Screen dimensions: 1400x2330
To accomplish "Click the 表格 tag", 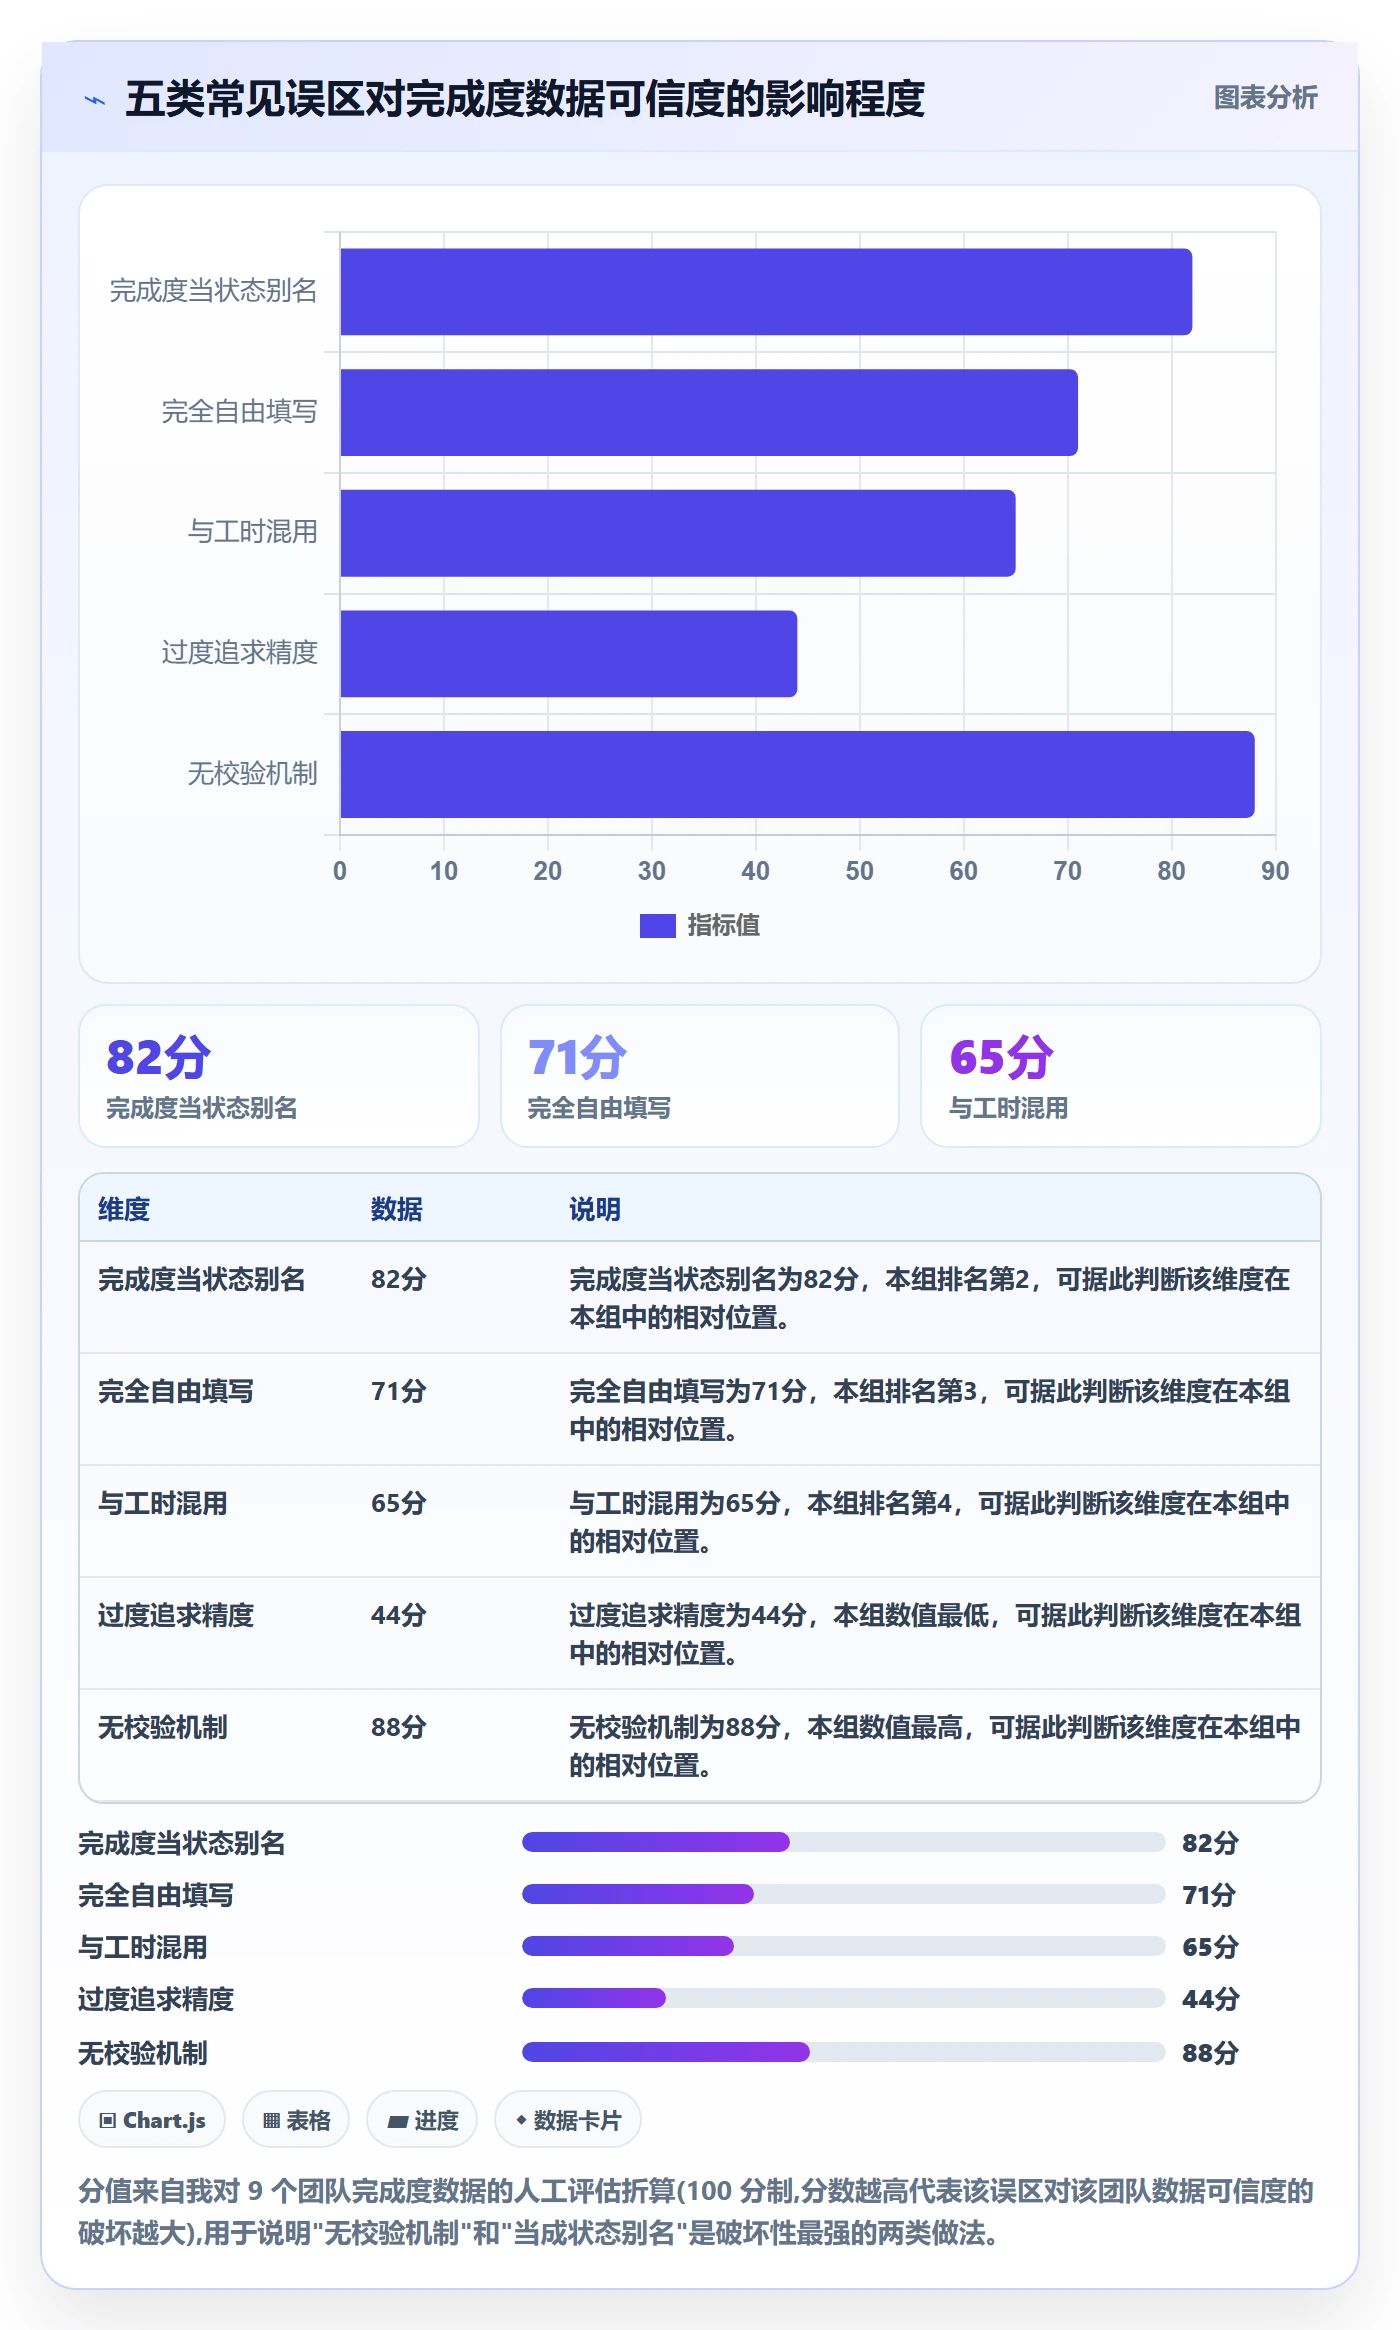I will pyautogui.click(x=296, y=2119).
